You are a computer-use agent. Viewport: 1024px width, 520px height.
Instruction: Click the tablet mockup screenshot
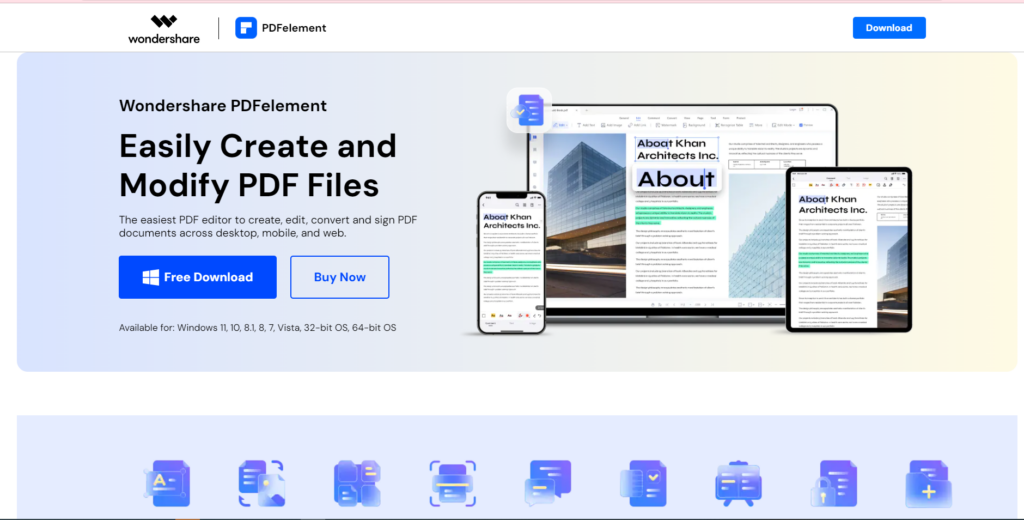coord(848,248)
